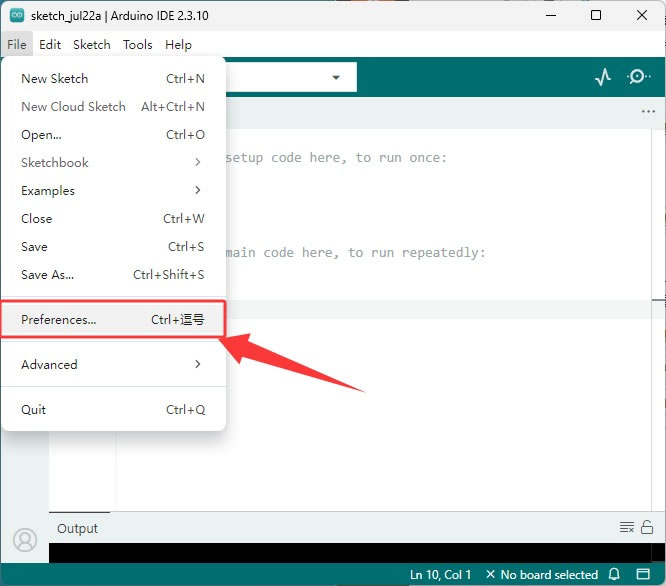This screenshot has height=586, width=666.
Task: Click Ln 10, Col 1 cursor position
Action: pos(440,575)
